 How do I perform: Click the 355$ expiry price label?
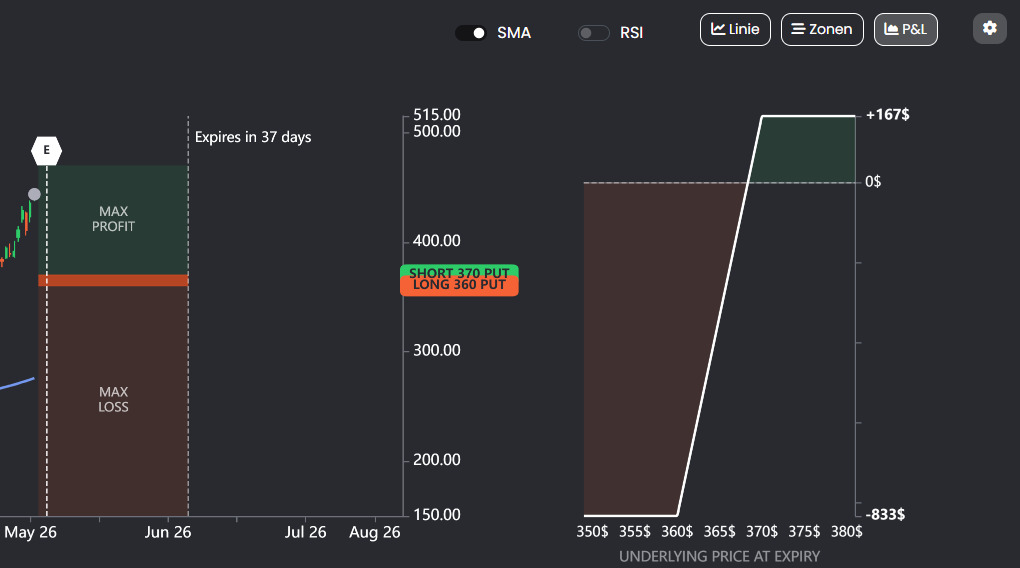[x=634, y=532]
